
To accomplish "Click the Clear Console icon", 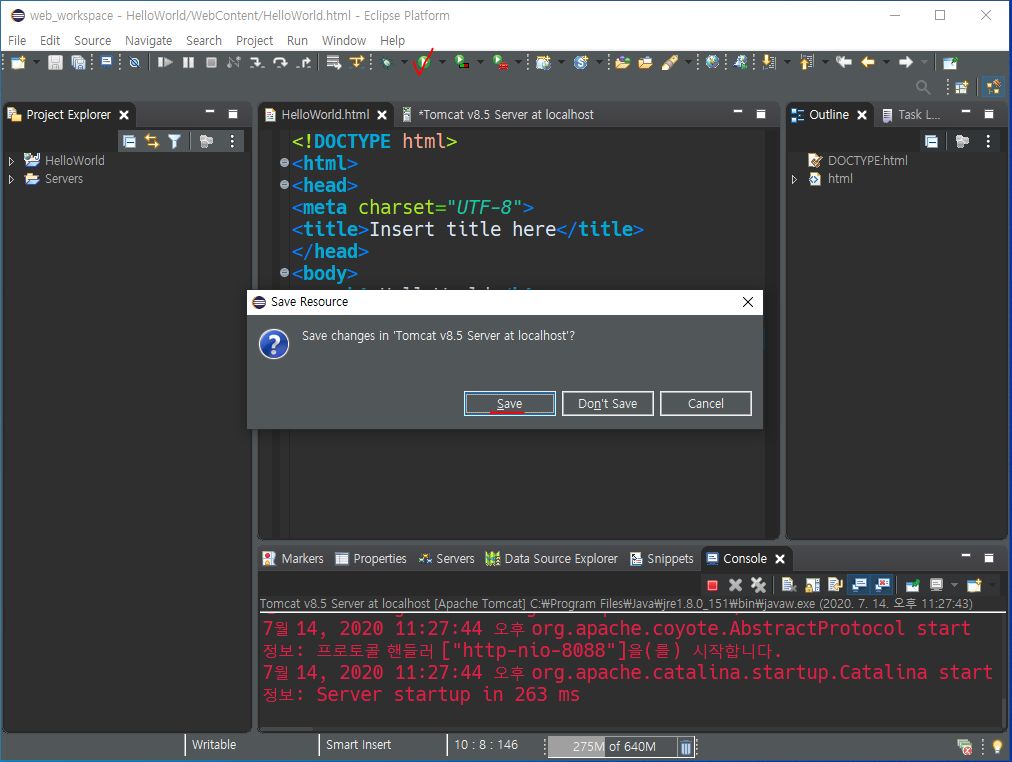I will coord(789,585).
